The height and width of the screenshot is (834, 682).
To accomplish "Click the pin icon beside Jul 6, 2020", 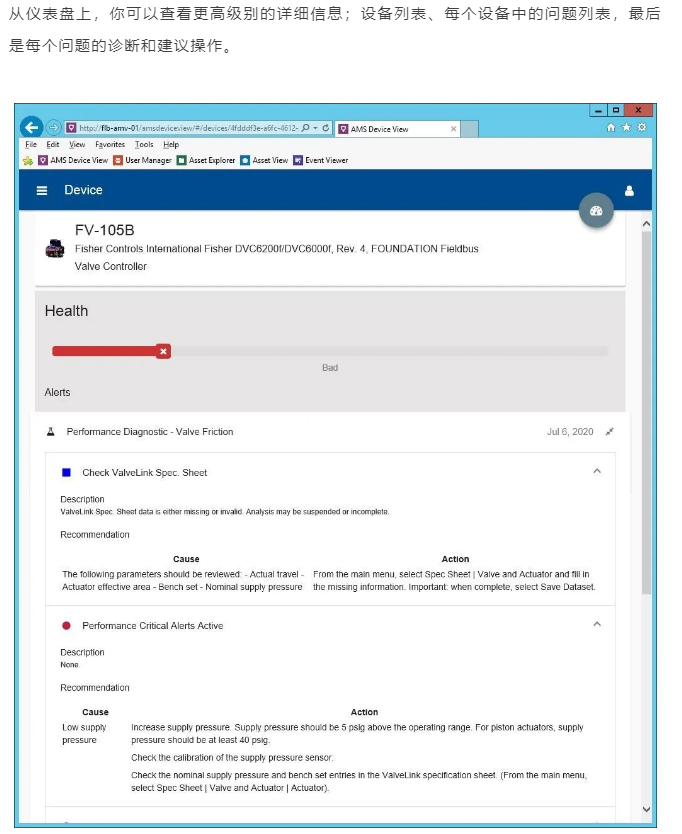I will pos(610,431).
